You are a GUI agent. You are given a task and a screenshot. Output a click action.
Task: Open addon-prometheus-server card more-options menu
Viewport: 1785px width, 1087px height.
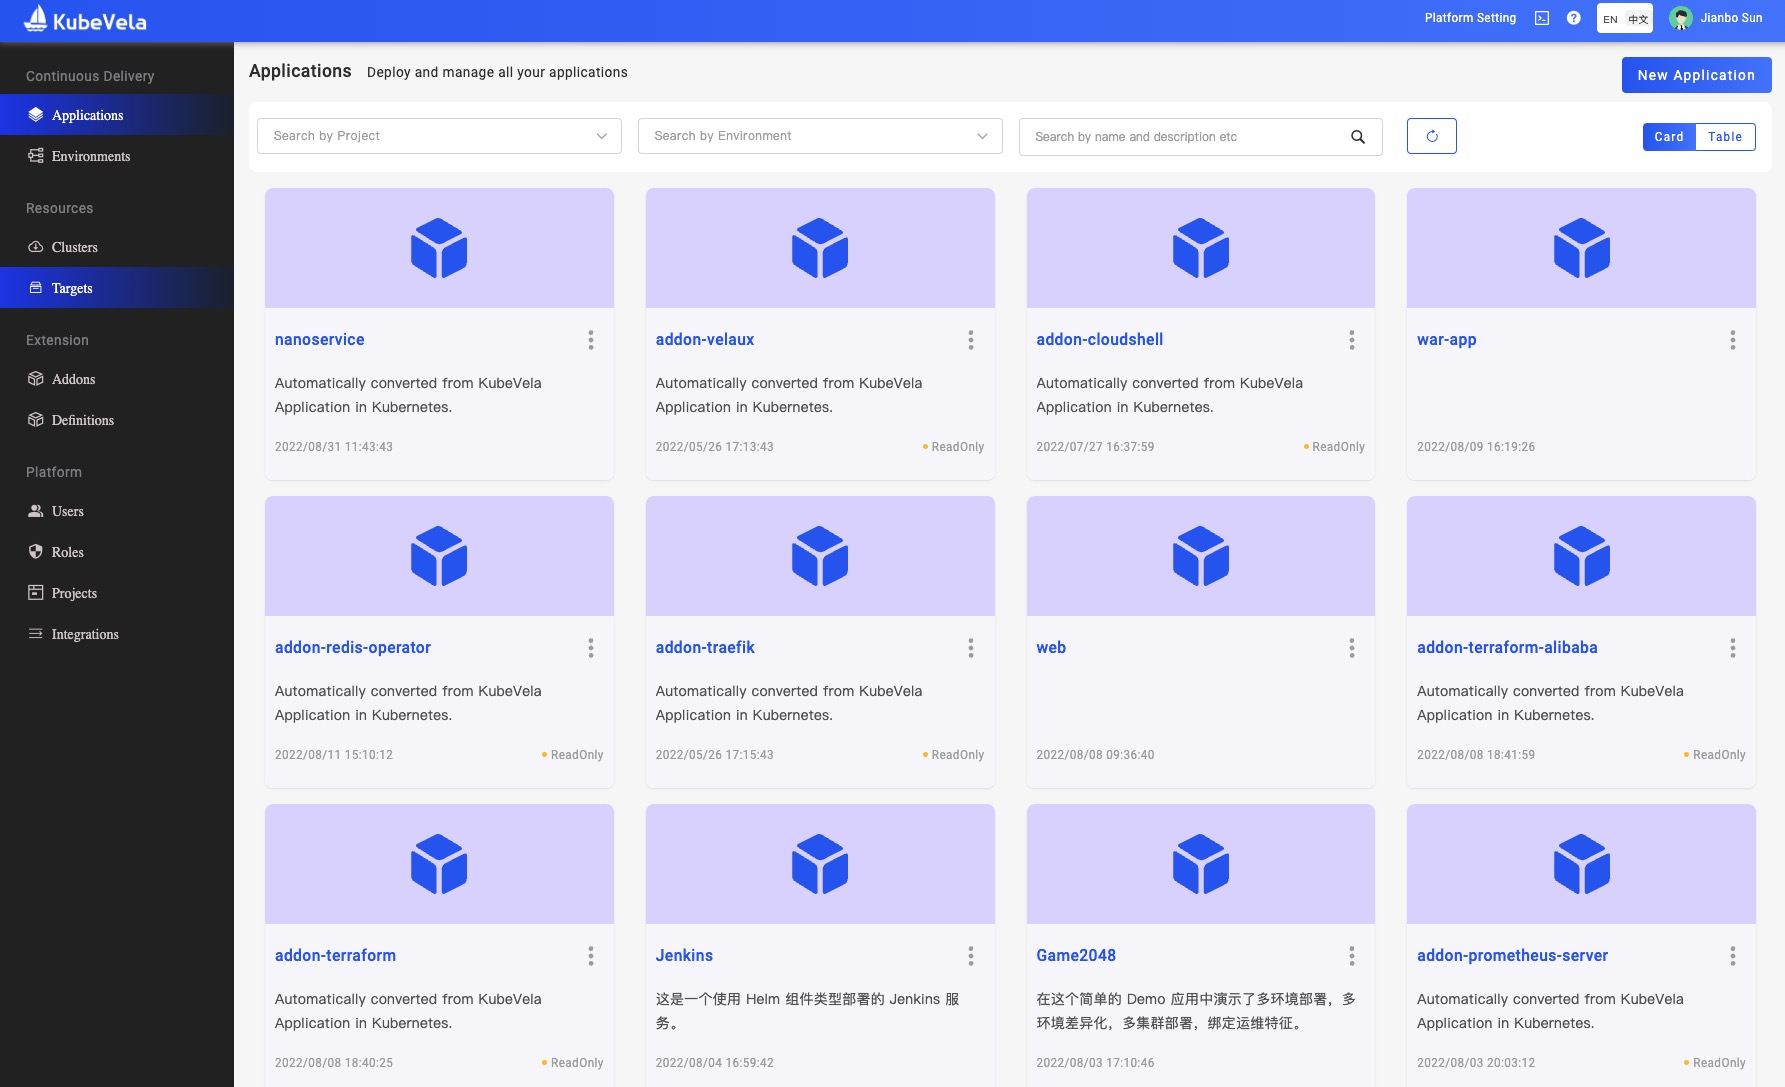[1733, 956]
